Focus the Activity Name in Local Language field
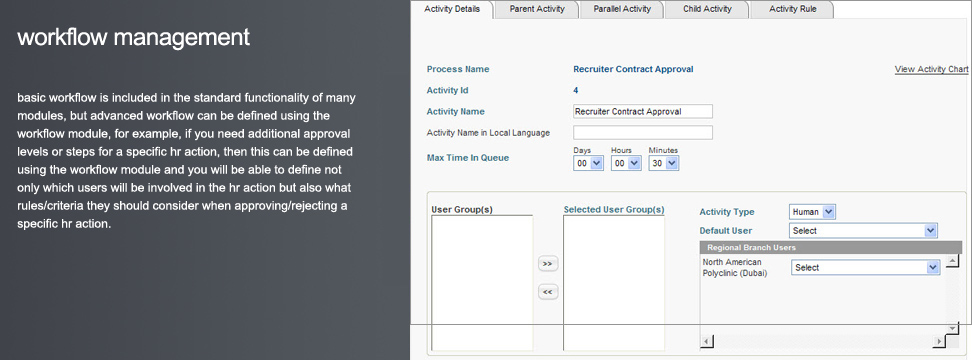 [643, 133]
